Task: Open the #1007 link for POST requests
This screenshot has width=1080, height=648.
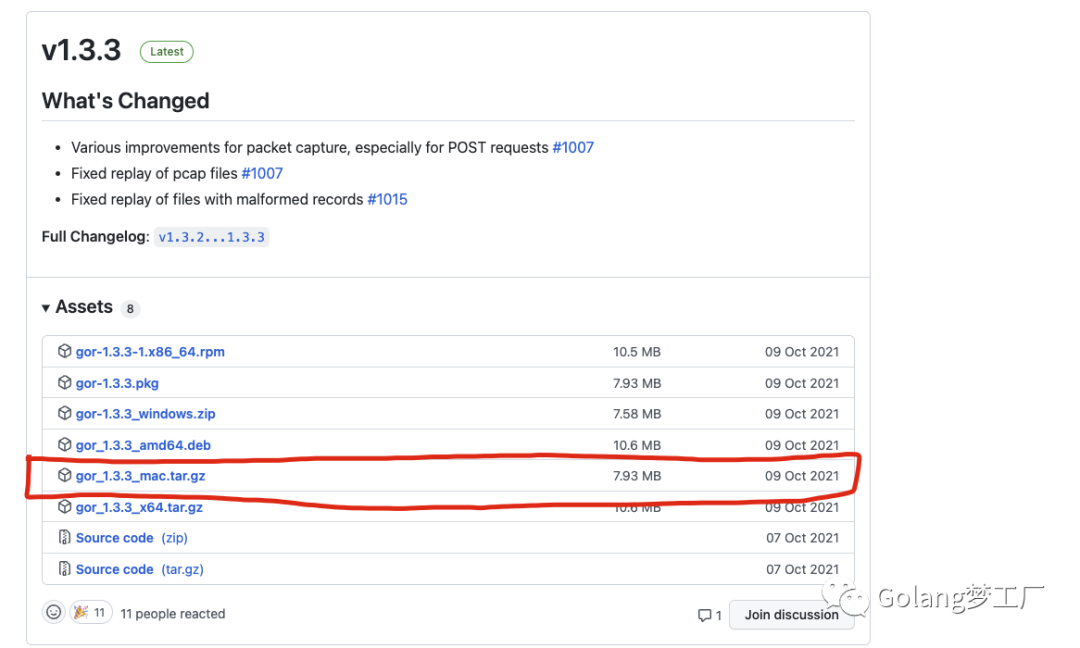Action: pyautogui.click(x=573, y=147)
